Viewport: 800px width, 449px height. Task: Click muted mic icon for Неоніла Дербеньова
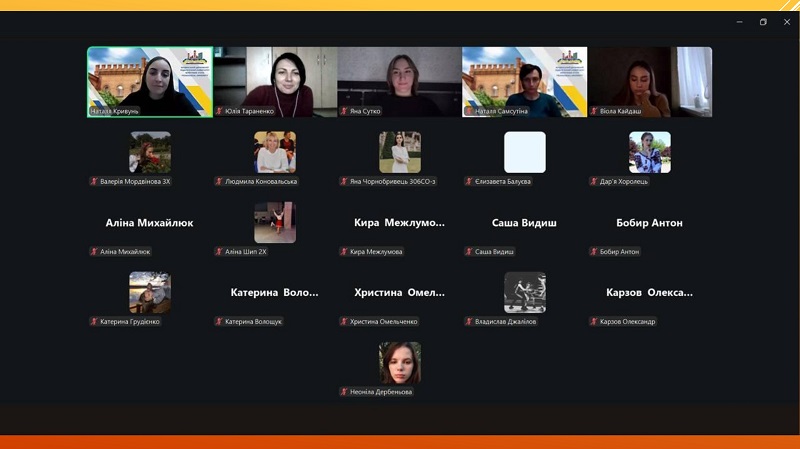coord(345,391)
